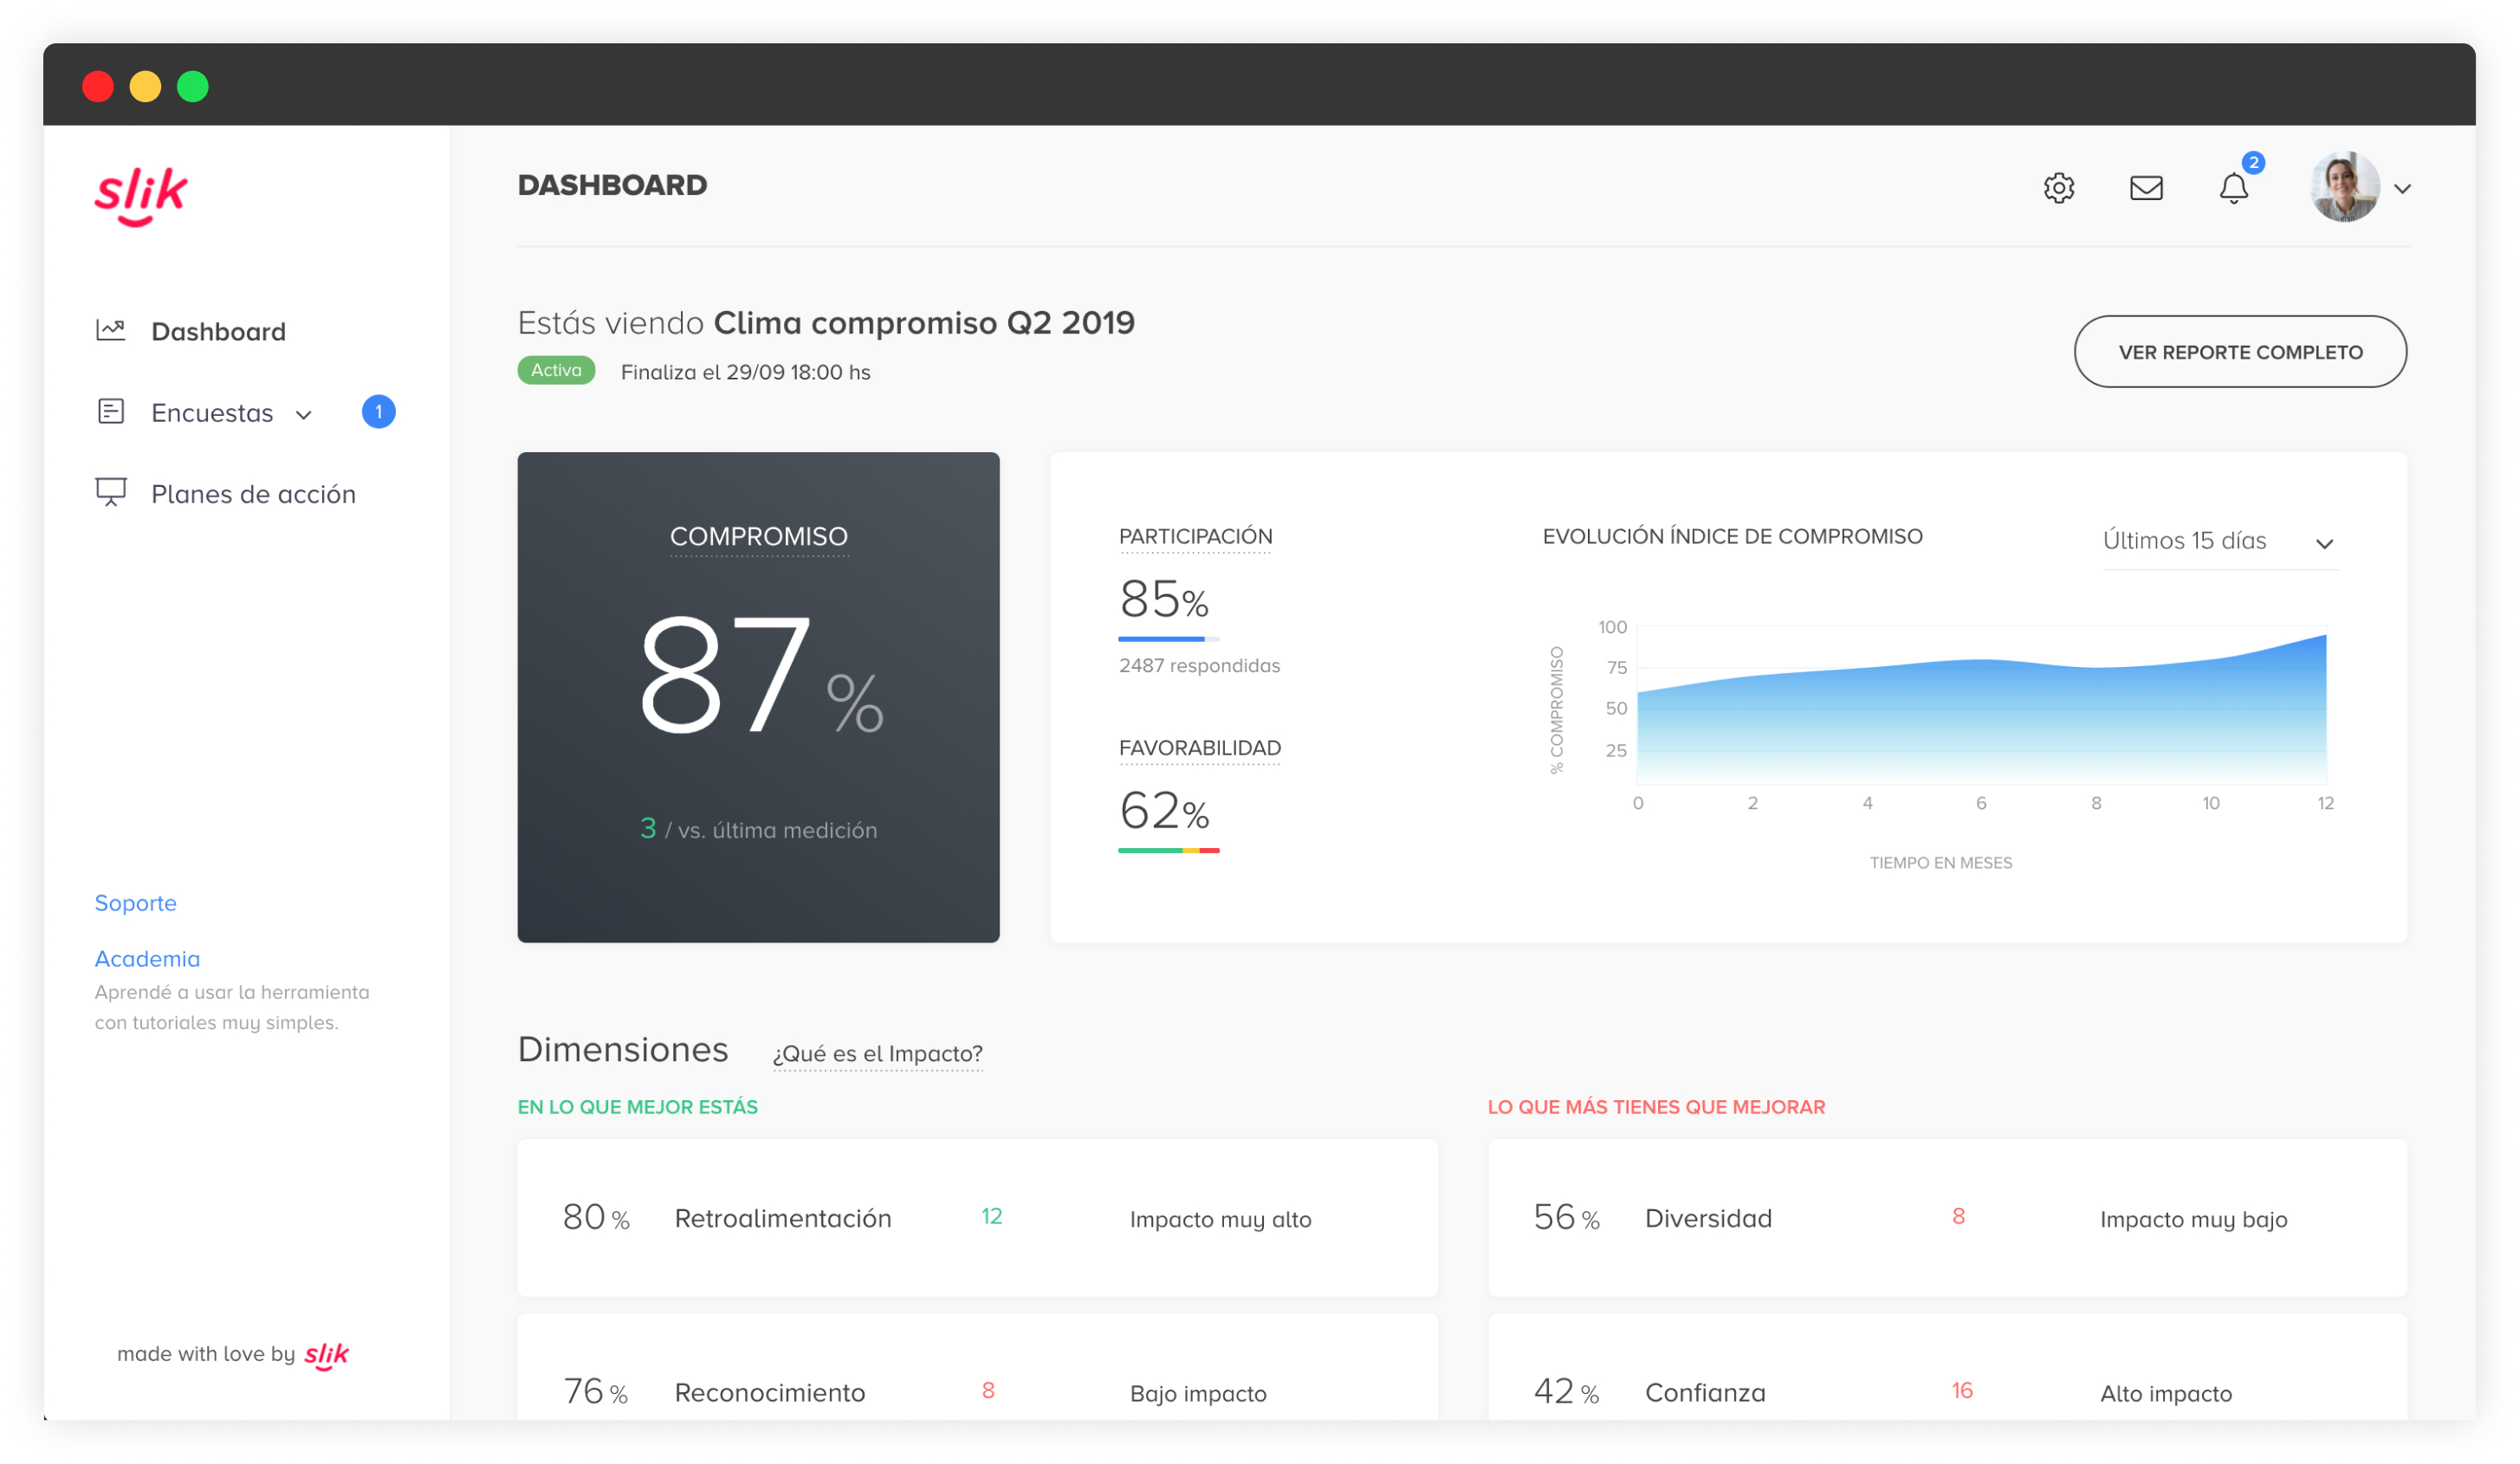Open the Últimos 15 días dropdown

pyautogui.click(x=2220, y=542)
